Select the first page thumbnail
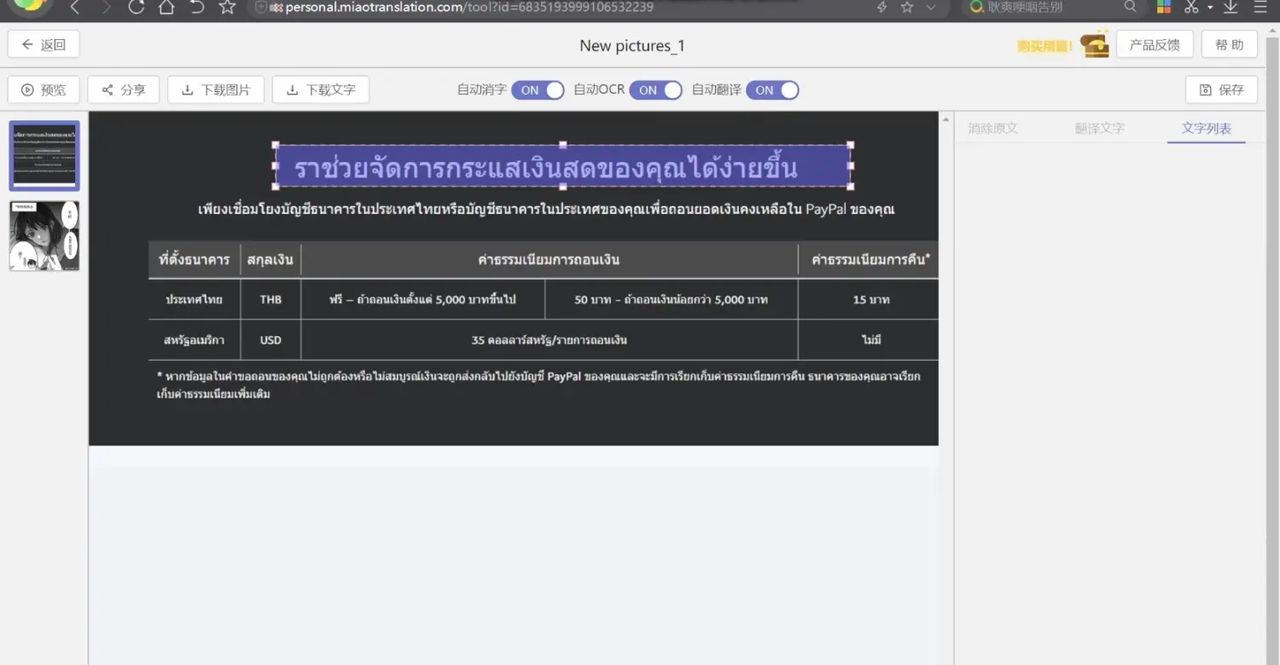Screen dimensions: 1280x665 click(44, 155)
